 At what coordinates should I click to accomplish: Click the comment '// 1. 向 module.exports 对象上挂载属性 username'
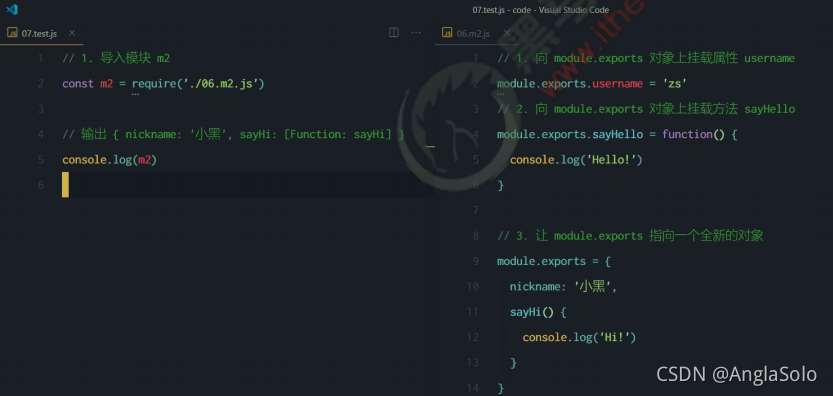point(646,58)
